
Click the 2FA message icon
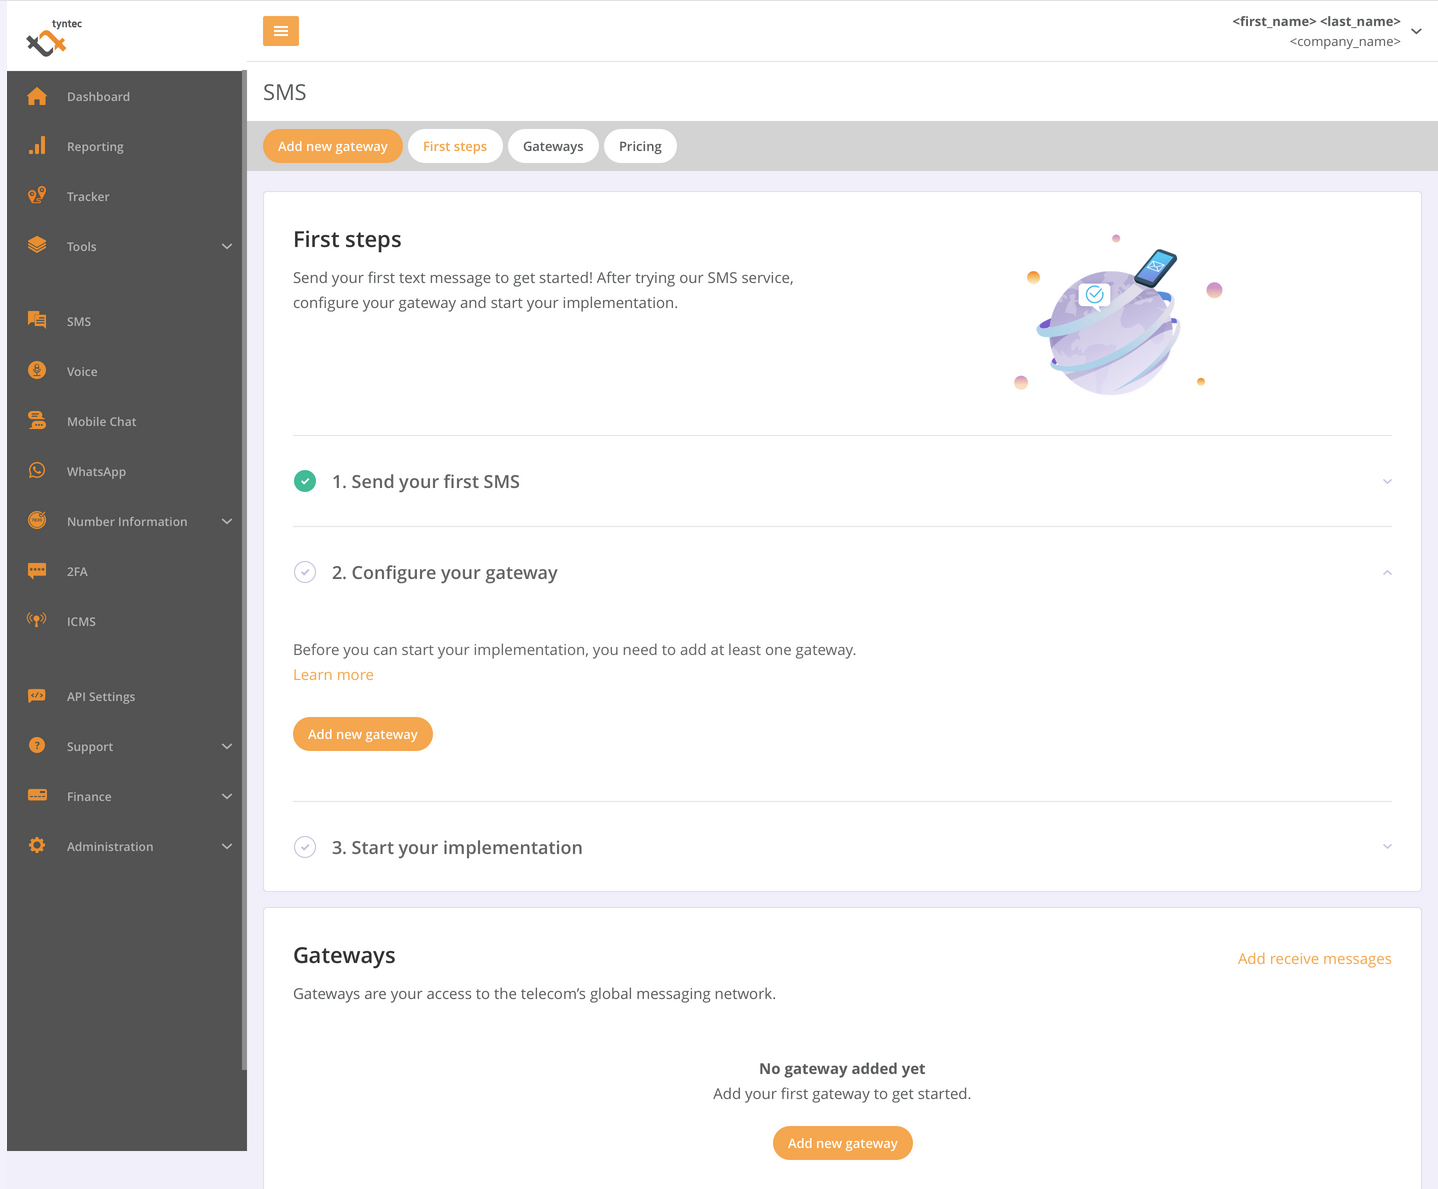37,571
